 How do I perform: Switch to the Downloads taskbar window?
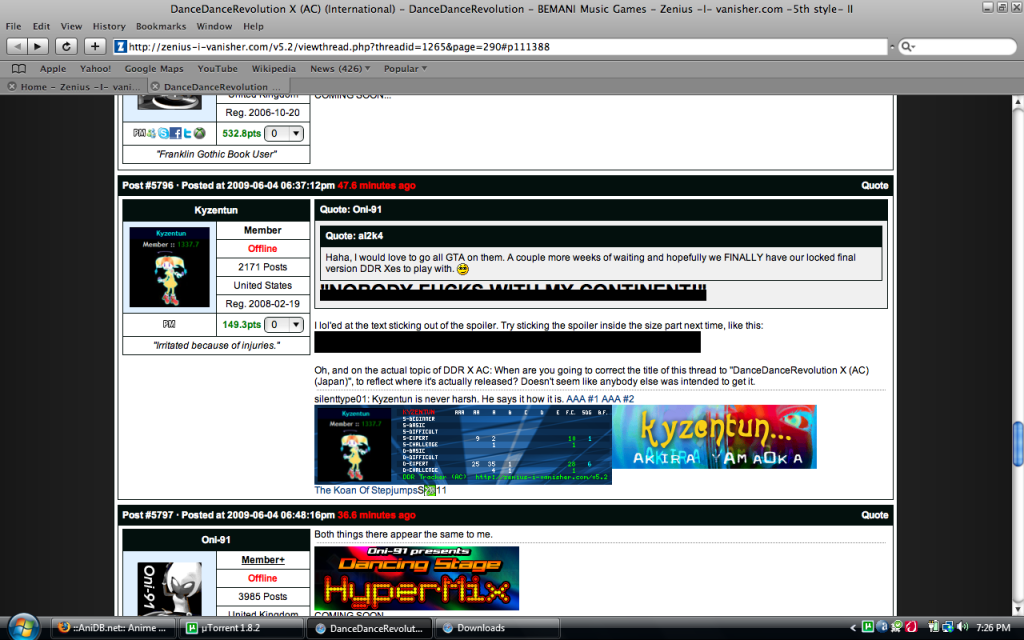pos(497,628)
